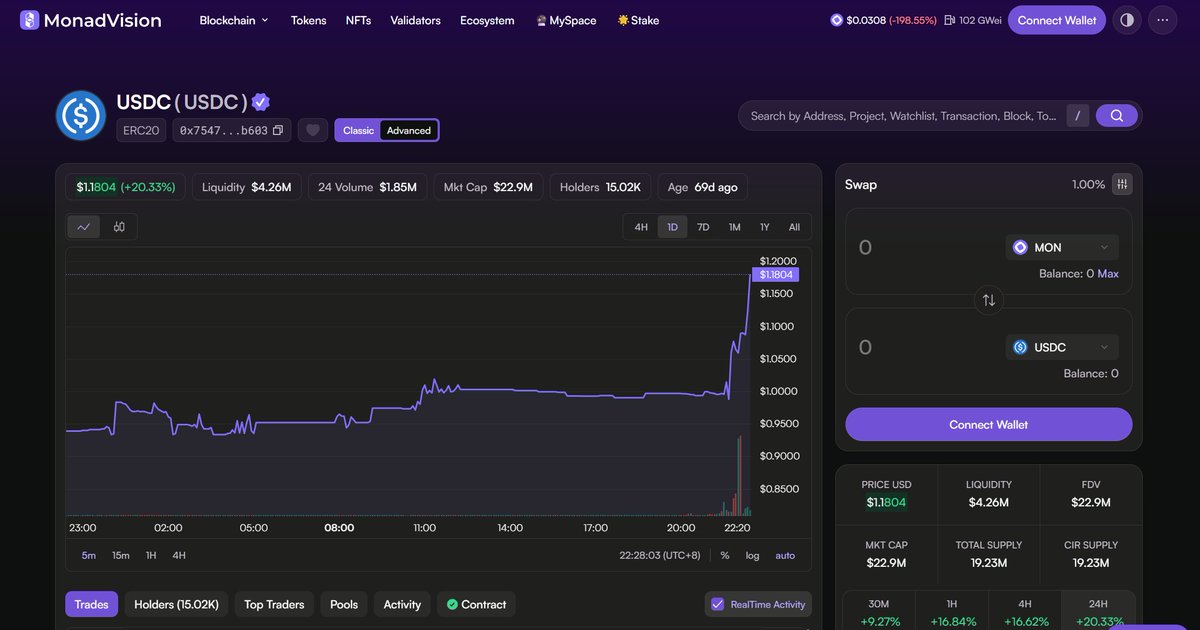The width and height of the screenshot is (1200, 630).
Task: Select 1M chart range
Action: tap(734, 227)
